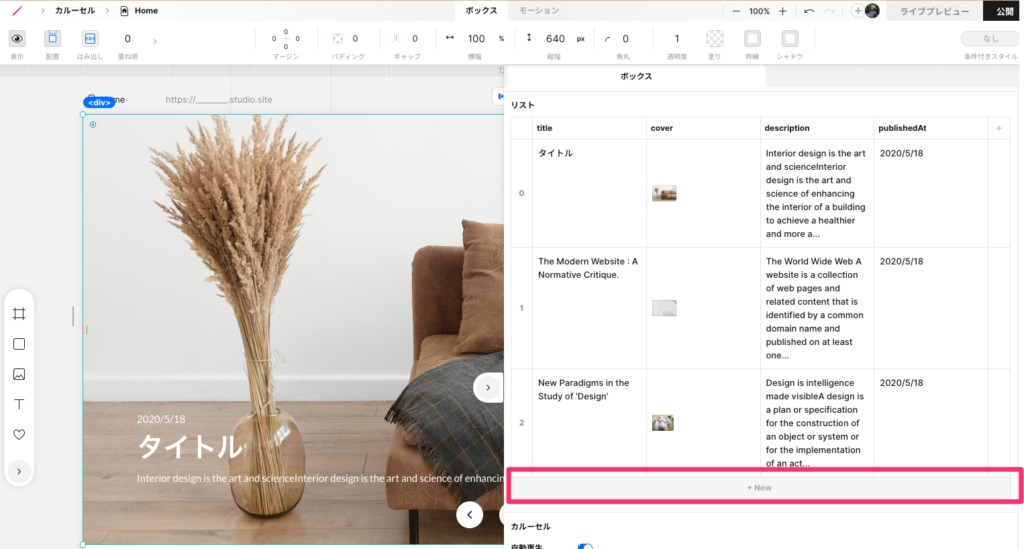Open cover thumbnail in row 1
1024x549 pixels.
click(x=664, y=308)
